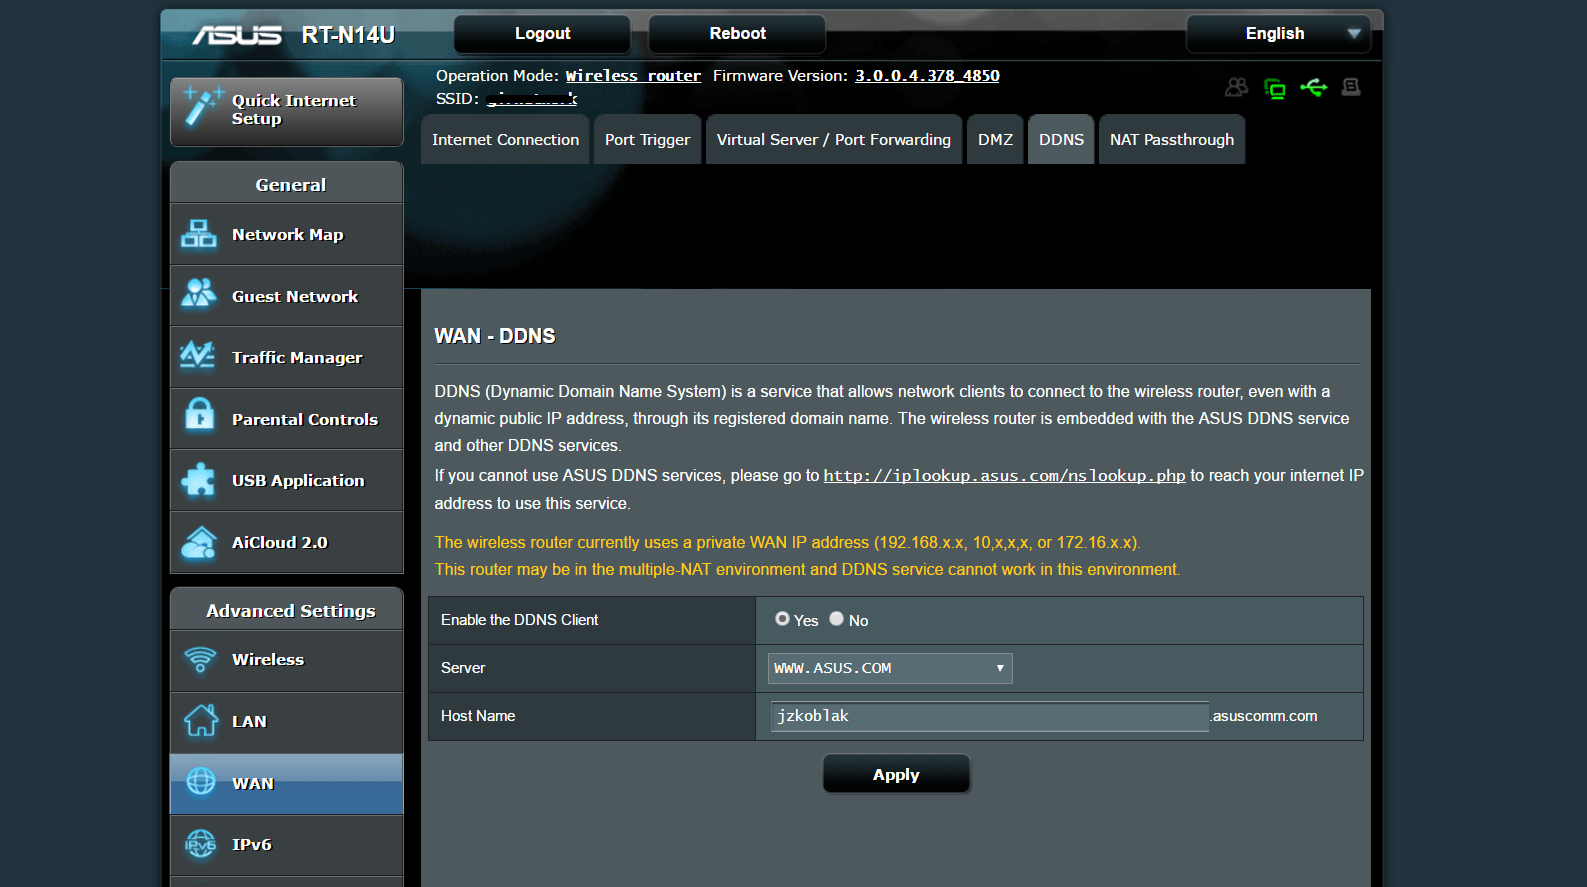Viewport: 1587px width, 887px height.
Task: Click the USB Application puzzle icon
Action: point(198,480)
